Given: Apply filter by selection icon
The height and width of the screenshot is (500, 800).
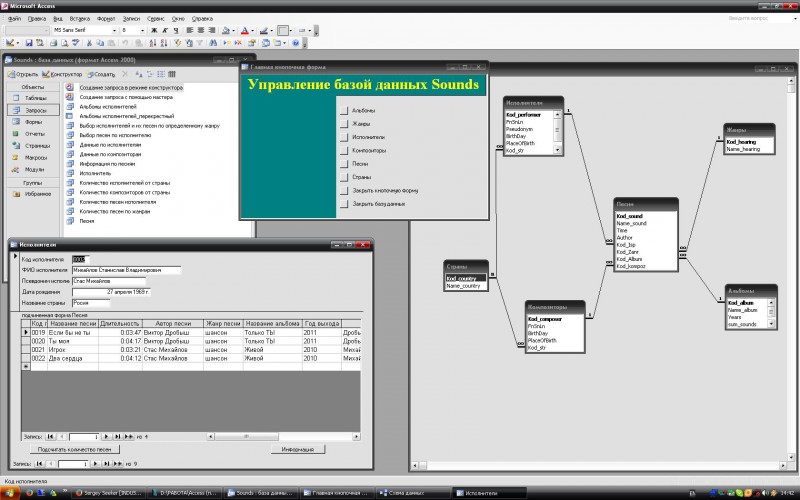Looking at the screenshot, I should click(177, 43).
